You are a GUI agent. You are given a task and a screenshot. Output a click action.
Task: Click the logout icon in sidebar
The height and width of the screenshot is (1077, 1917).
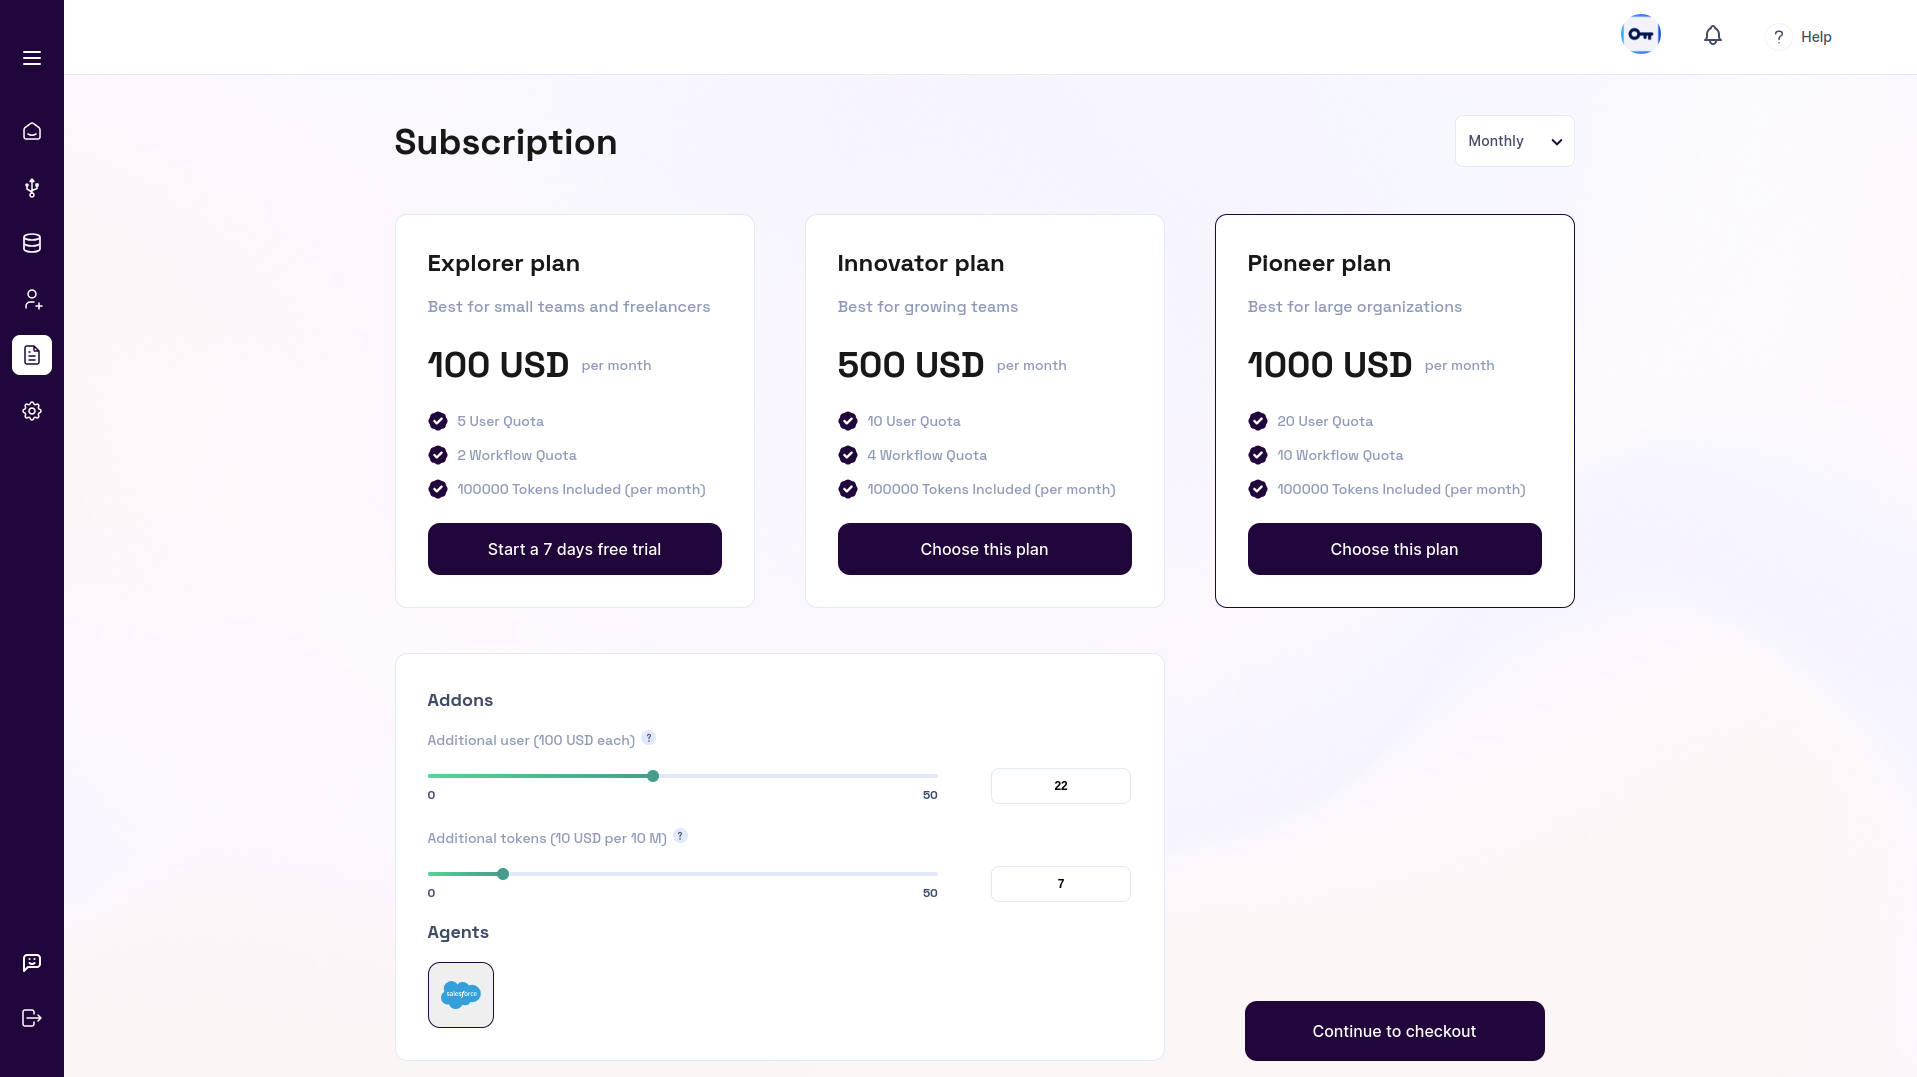pos(32,1018)
